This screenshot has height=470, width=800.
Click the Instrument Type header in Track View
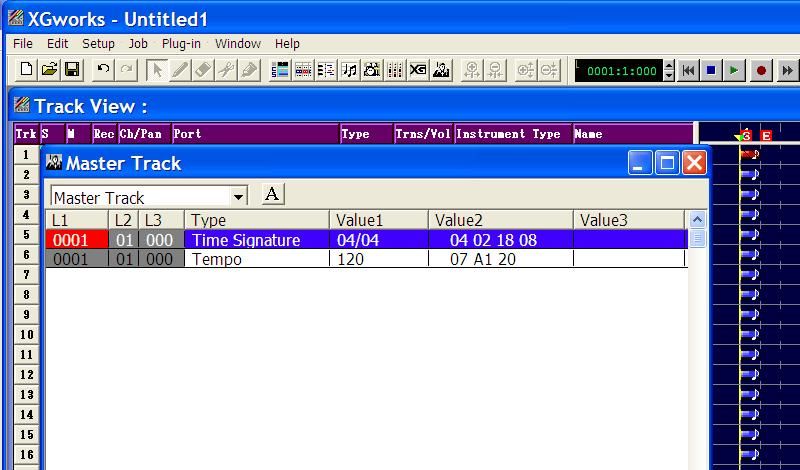(x=513, y=134)
